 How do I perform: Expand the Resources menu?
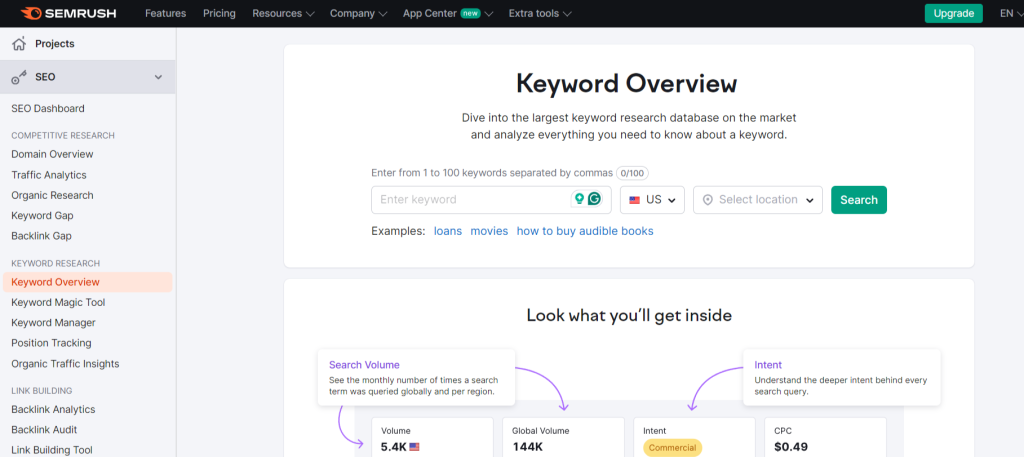[283, 13]
